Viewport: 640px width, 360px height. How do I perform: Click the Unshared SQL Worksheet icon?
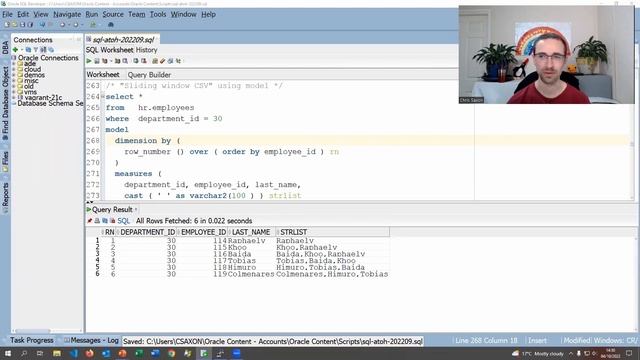tap(155, 61)
